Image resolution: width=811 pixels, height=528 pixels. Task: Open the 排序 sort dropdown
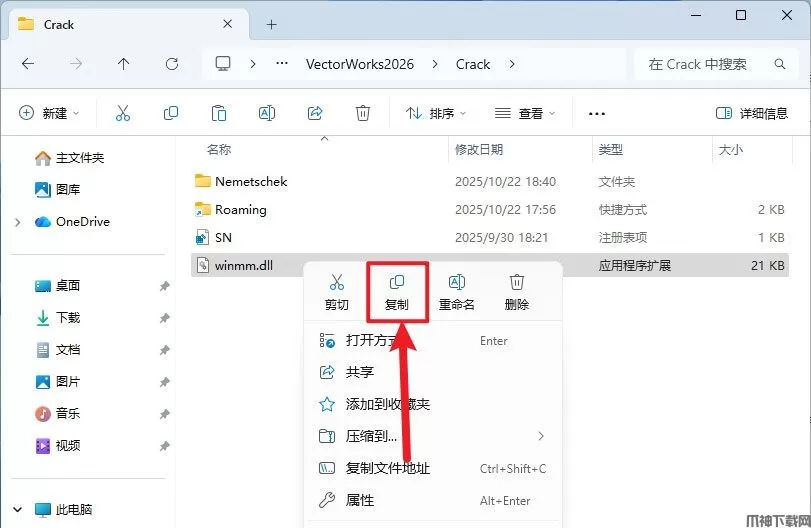[436, 113]
